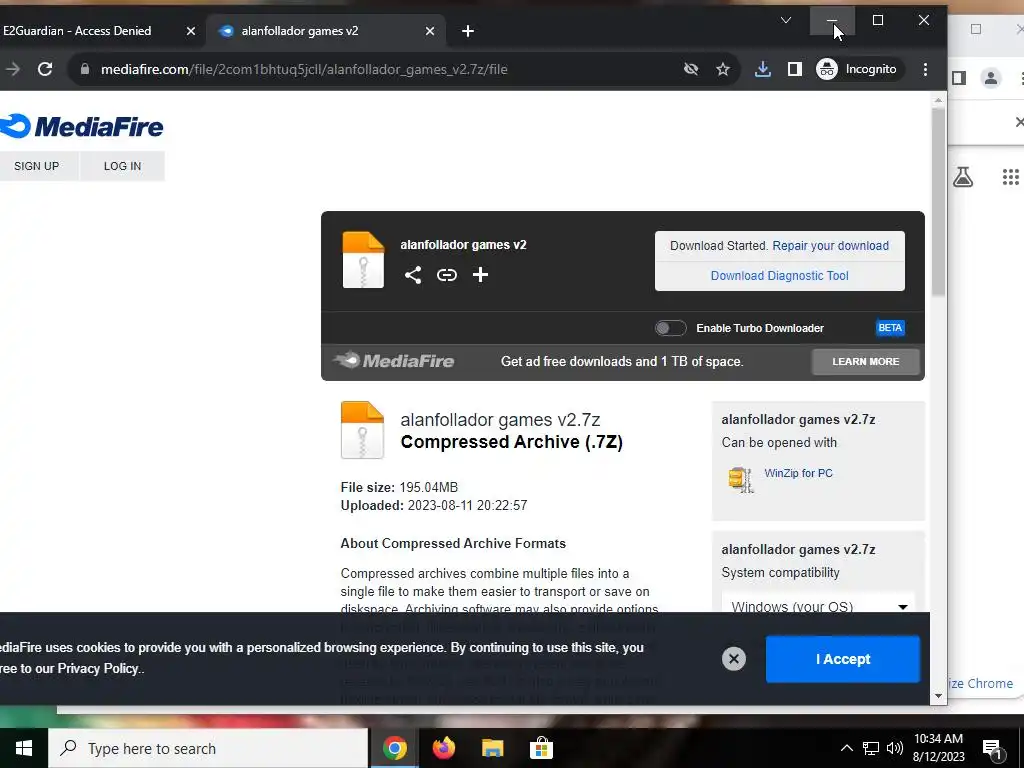Toggle Enable Turbo Downloader switch

(x=671, y=328)
